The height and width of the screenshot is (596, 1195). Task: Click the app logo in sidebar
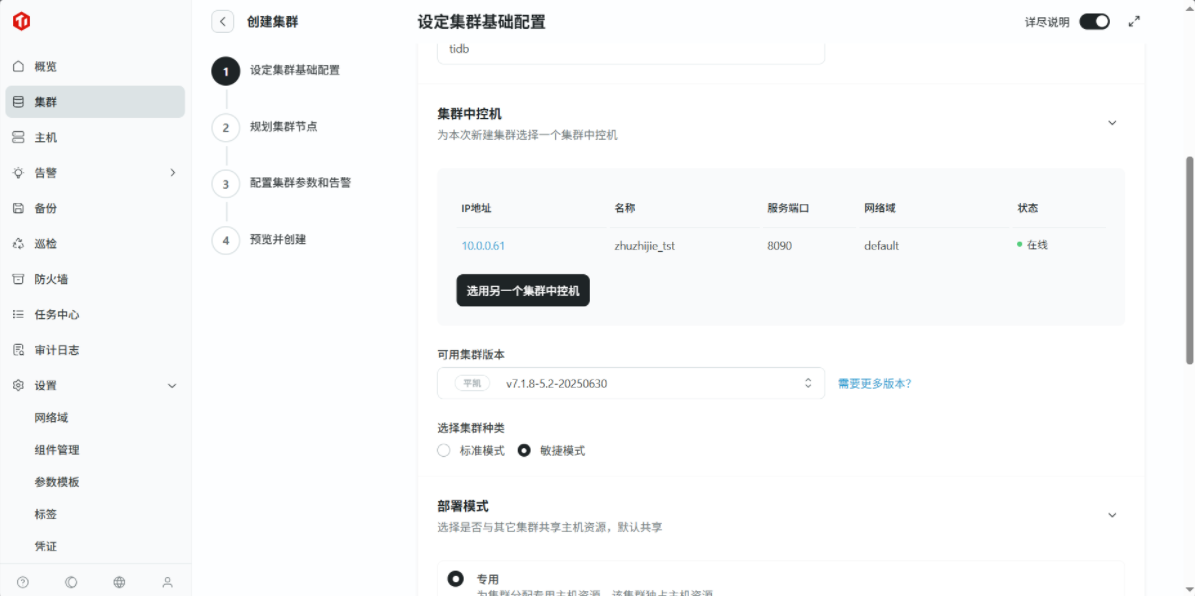point(21,21)
